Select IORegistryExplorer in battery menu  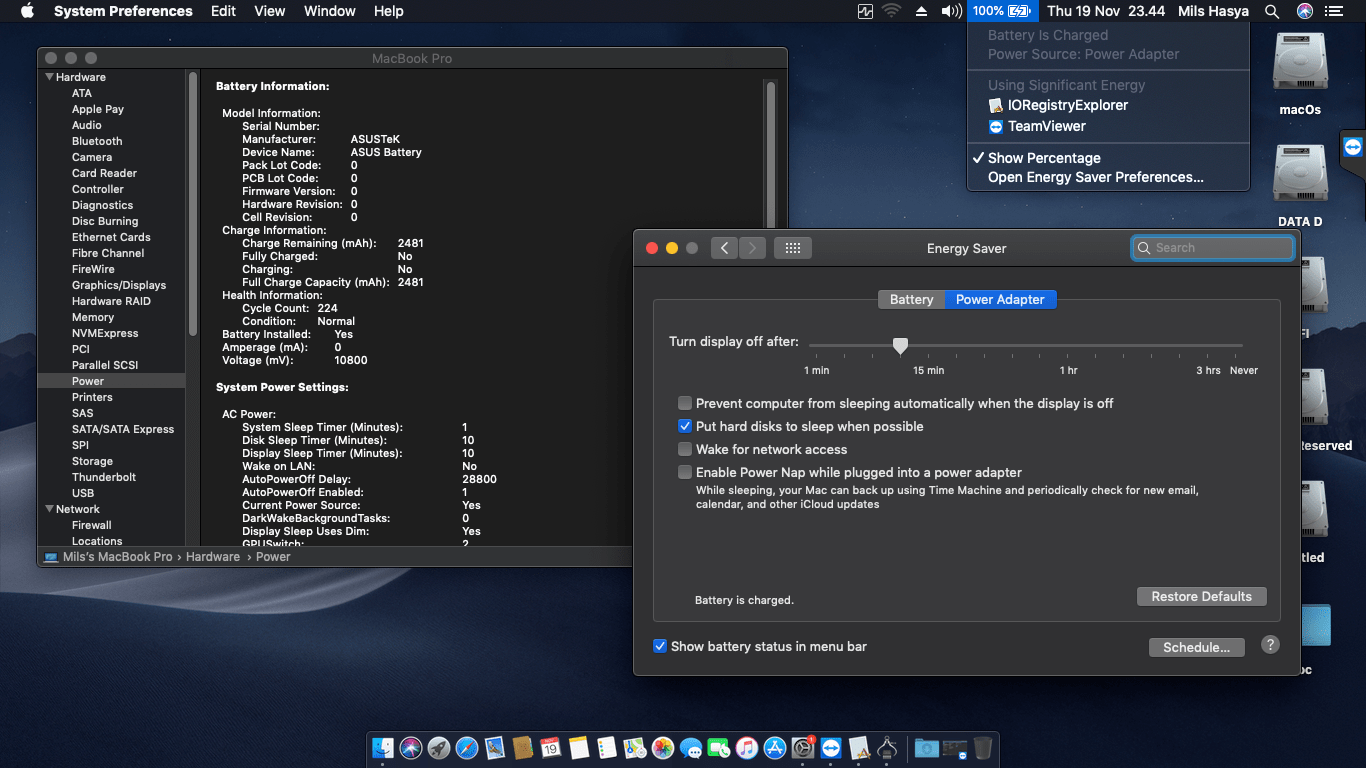coord(1067,105)
